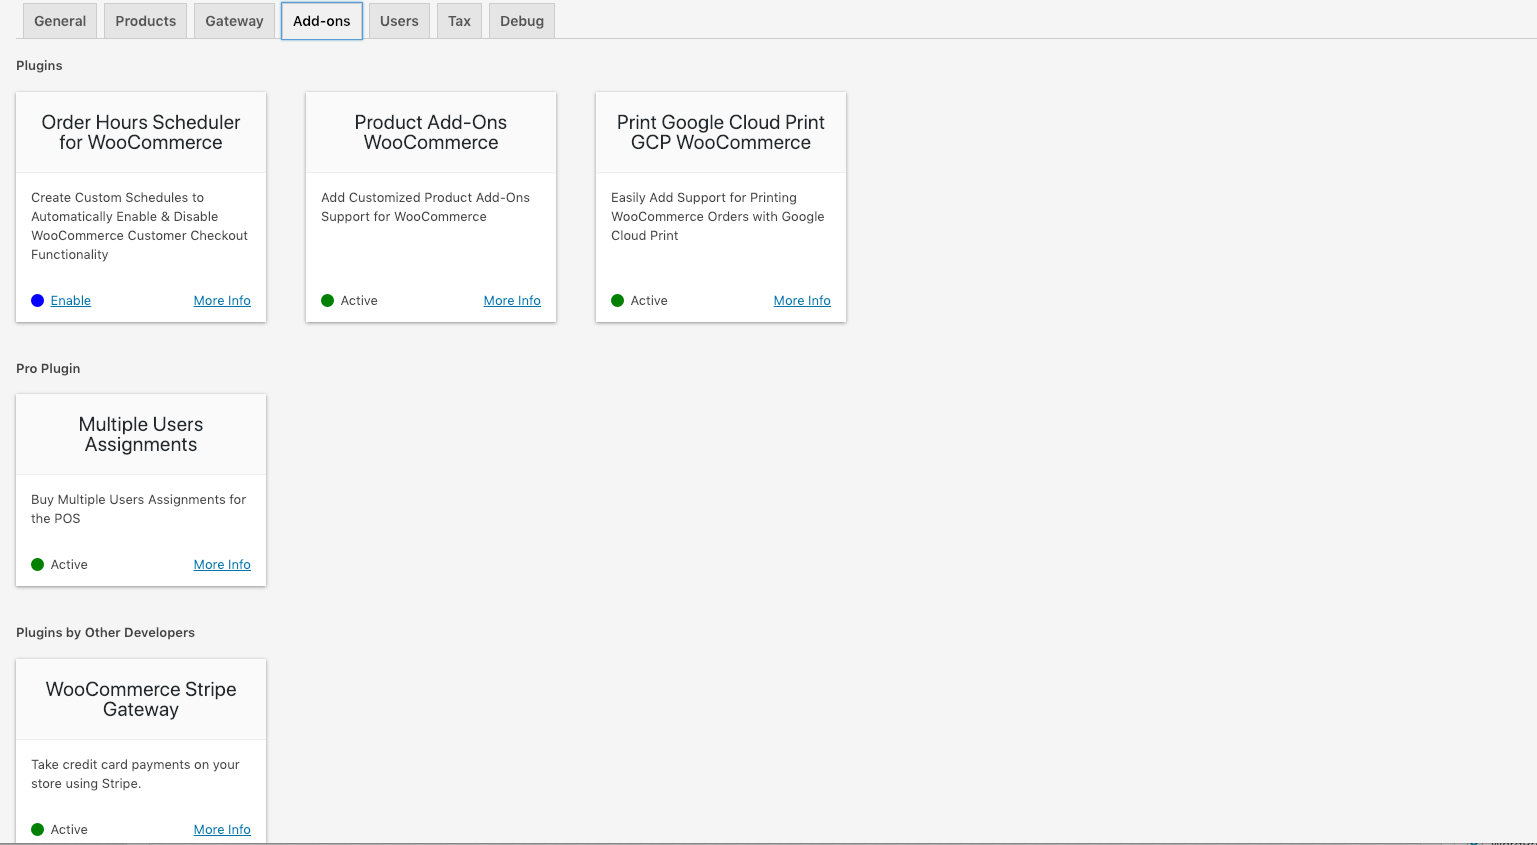Image resolution: width=1537 pixels, height=845 pixels.
Task: Click the Product Add-Ons WooCommerce card title
Action: click(x=431, y=133)
